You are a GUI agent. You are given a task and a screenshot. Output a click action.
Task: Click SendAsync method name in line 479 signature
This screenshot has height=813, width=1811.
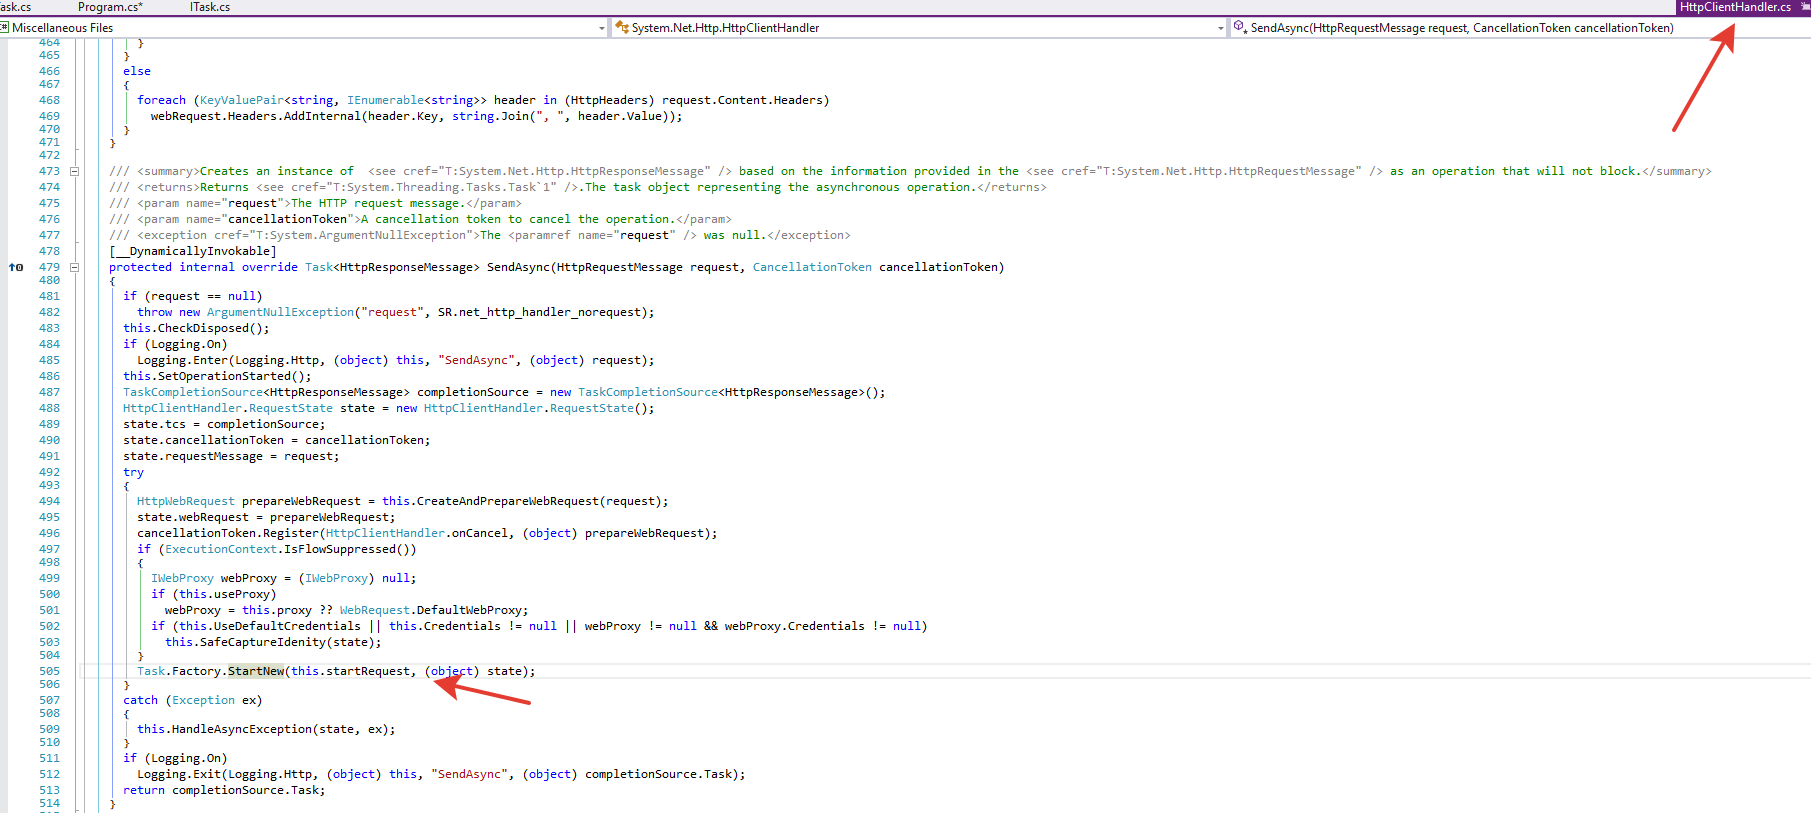click(x=518, y=267)
